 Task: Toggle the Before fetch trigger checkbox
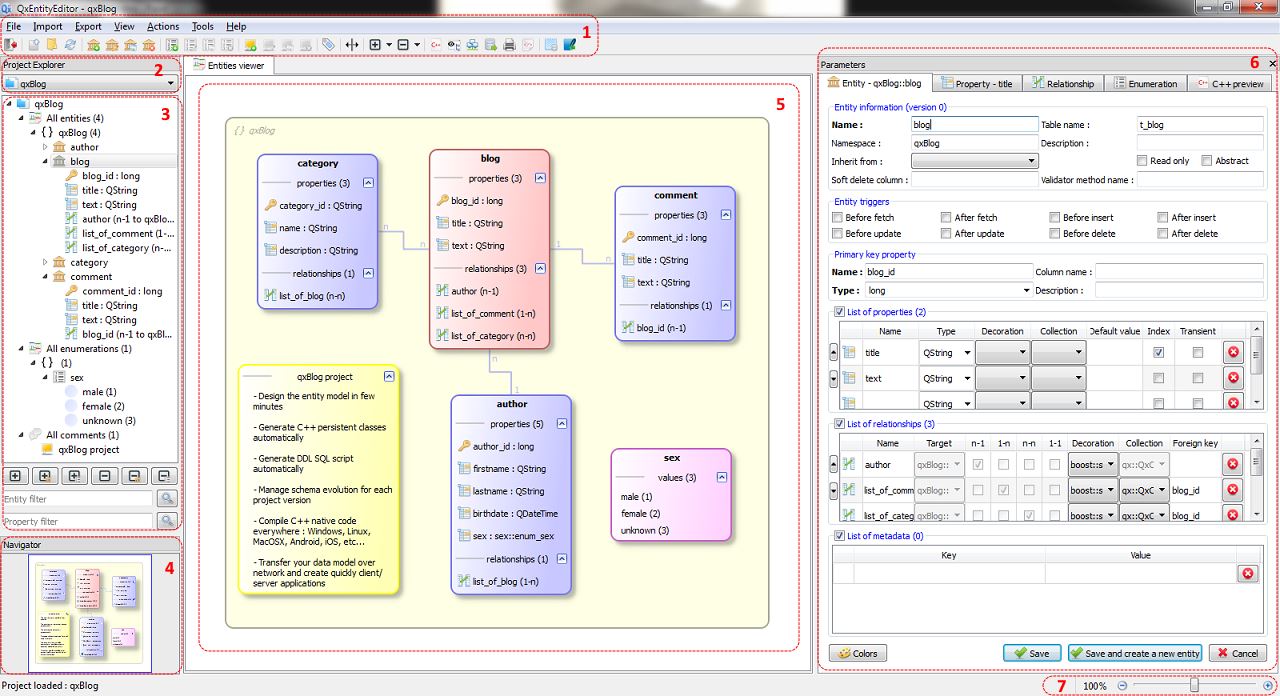coord(837,217)
